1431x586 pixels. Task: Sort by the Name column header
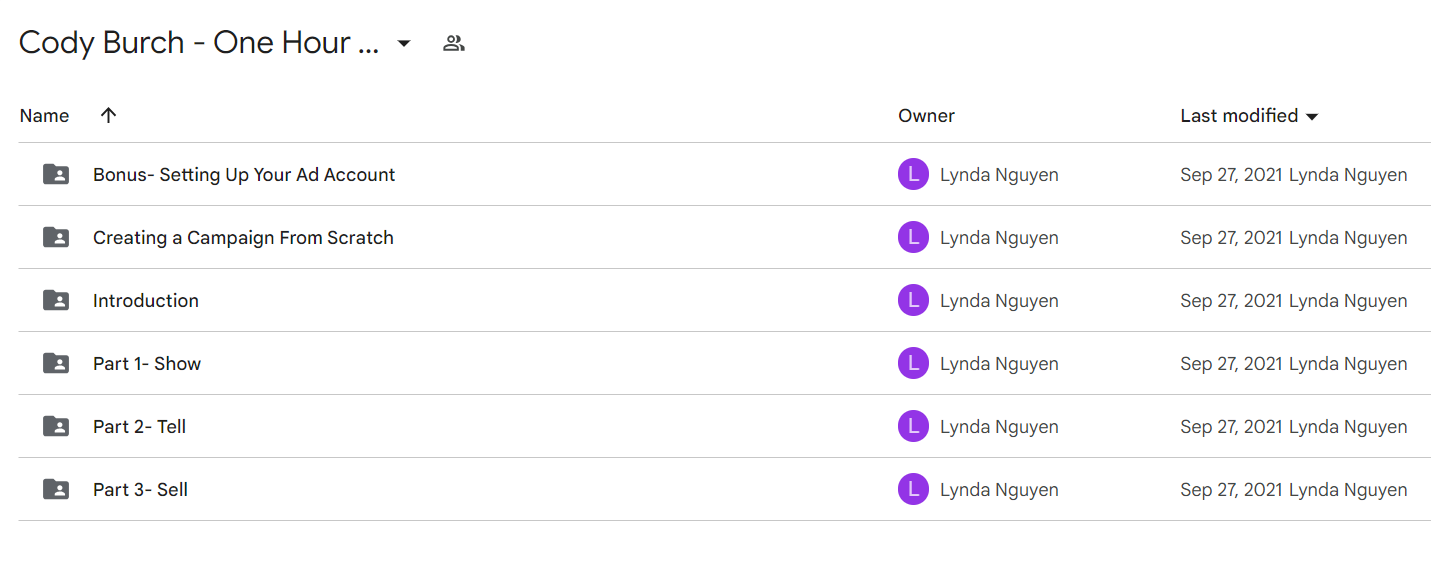[x=44, y=115]
